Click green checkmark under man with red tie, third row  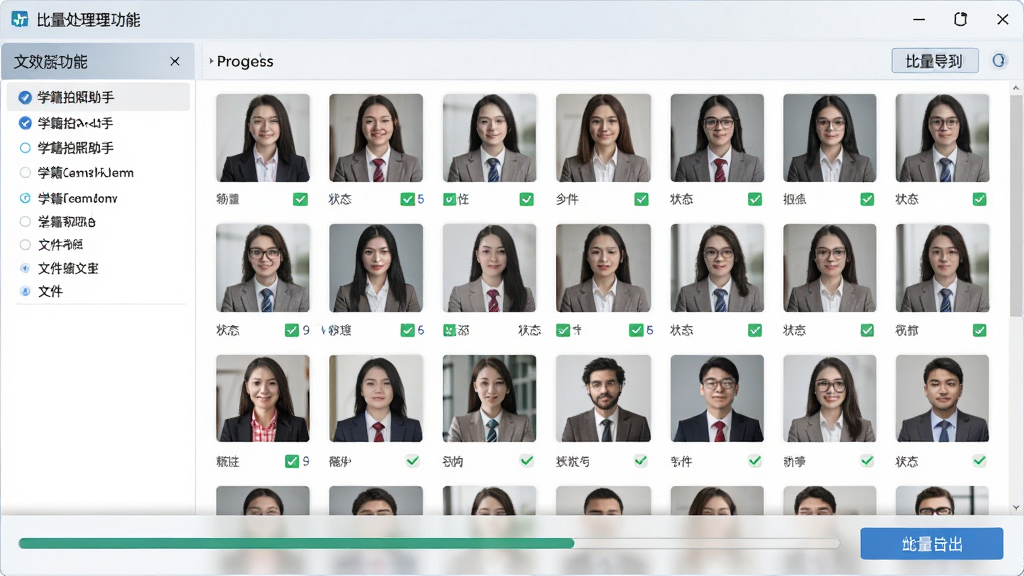[754, 460]
